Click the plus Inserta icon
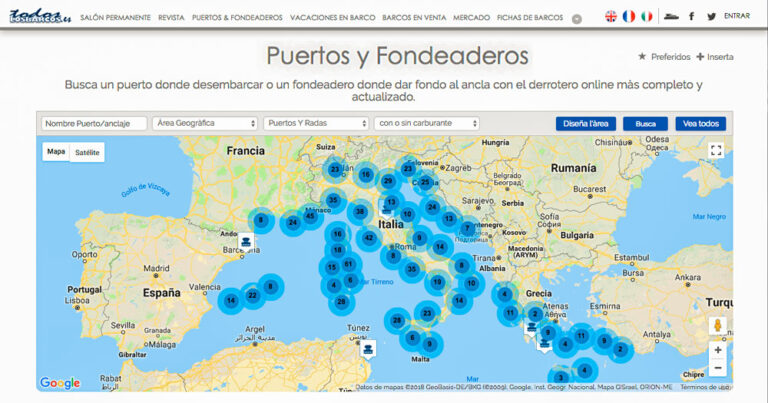Screen dimensions: 768x403 point(700,57)
